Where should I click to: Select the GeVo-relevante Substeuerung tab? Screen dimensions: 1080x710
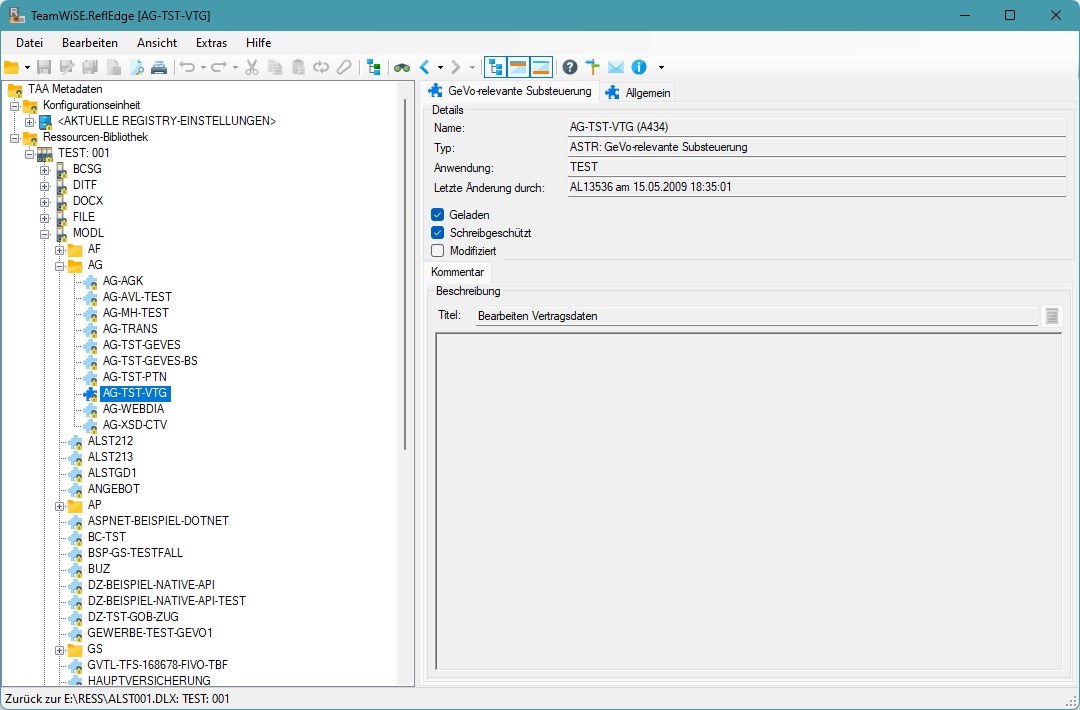coord(510,91)
